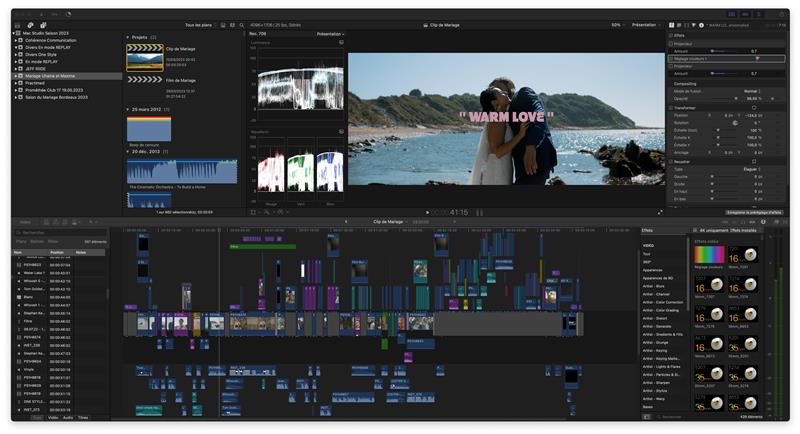Open the titles and generators sidebar
Image resolution: width=800 pixels, height=434 pixels.
click(x=43, y=25)
